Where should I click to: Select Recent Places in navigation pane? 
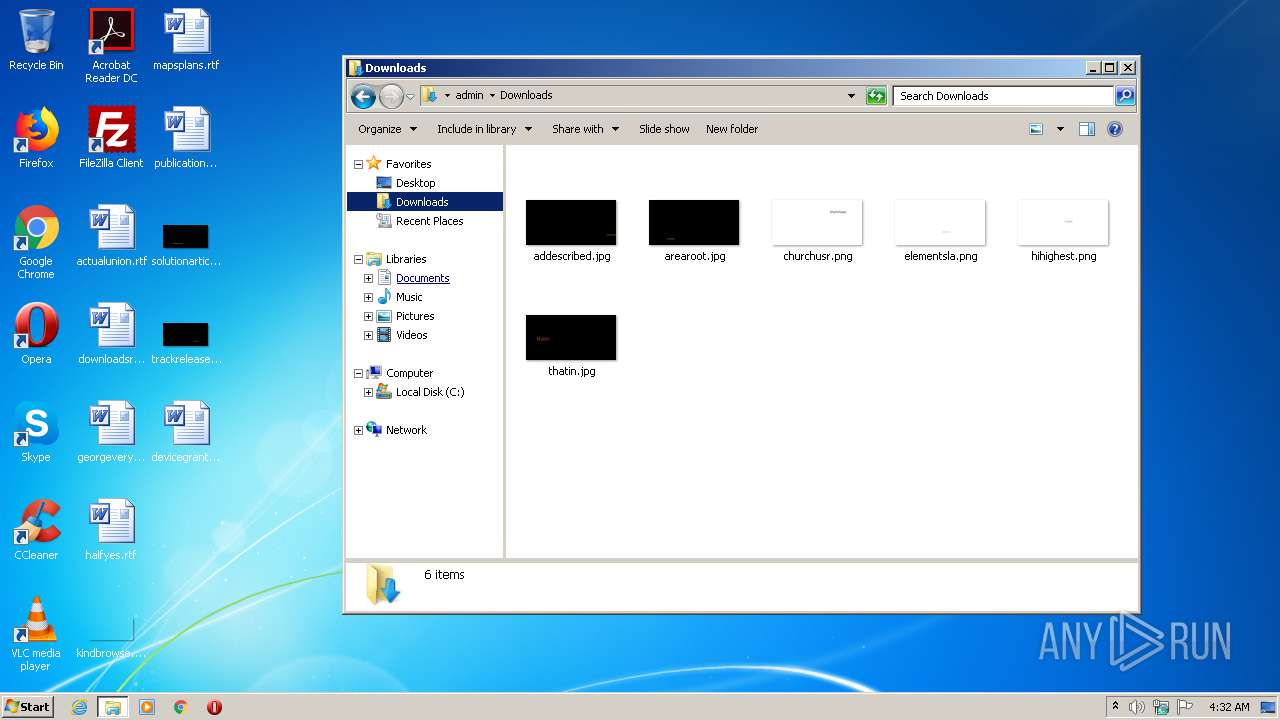coord(429,221)
